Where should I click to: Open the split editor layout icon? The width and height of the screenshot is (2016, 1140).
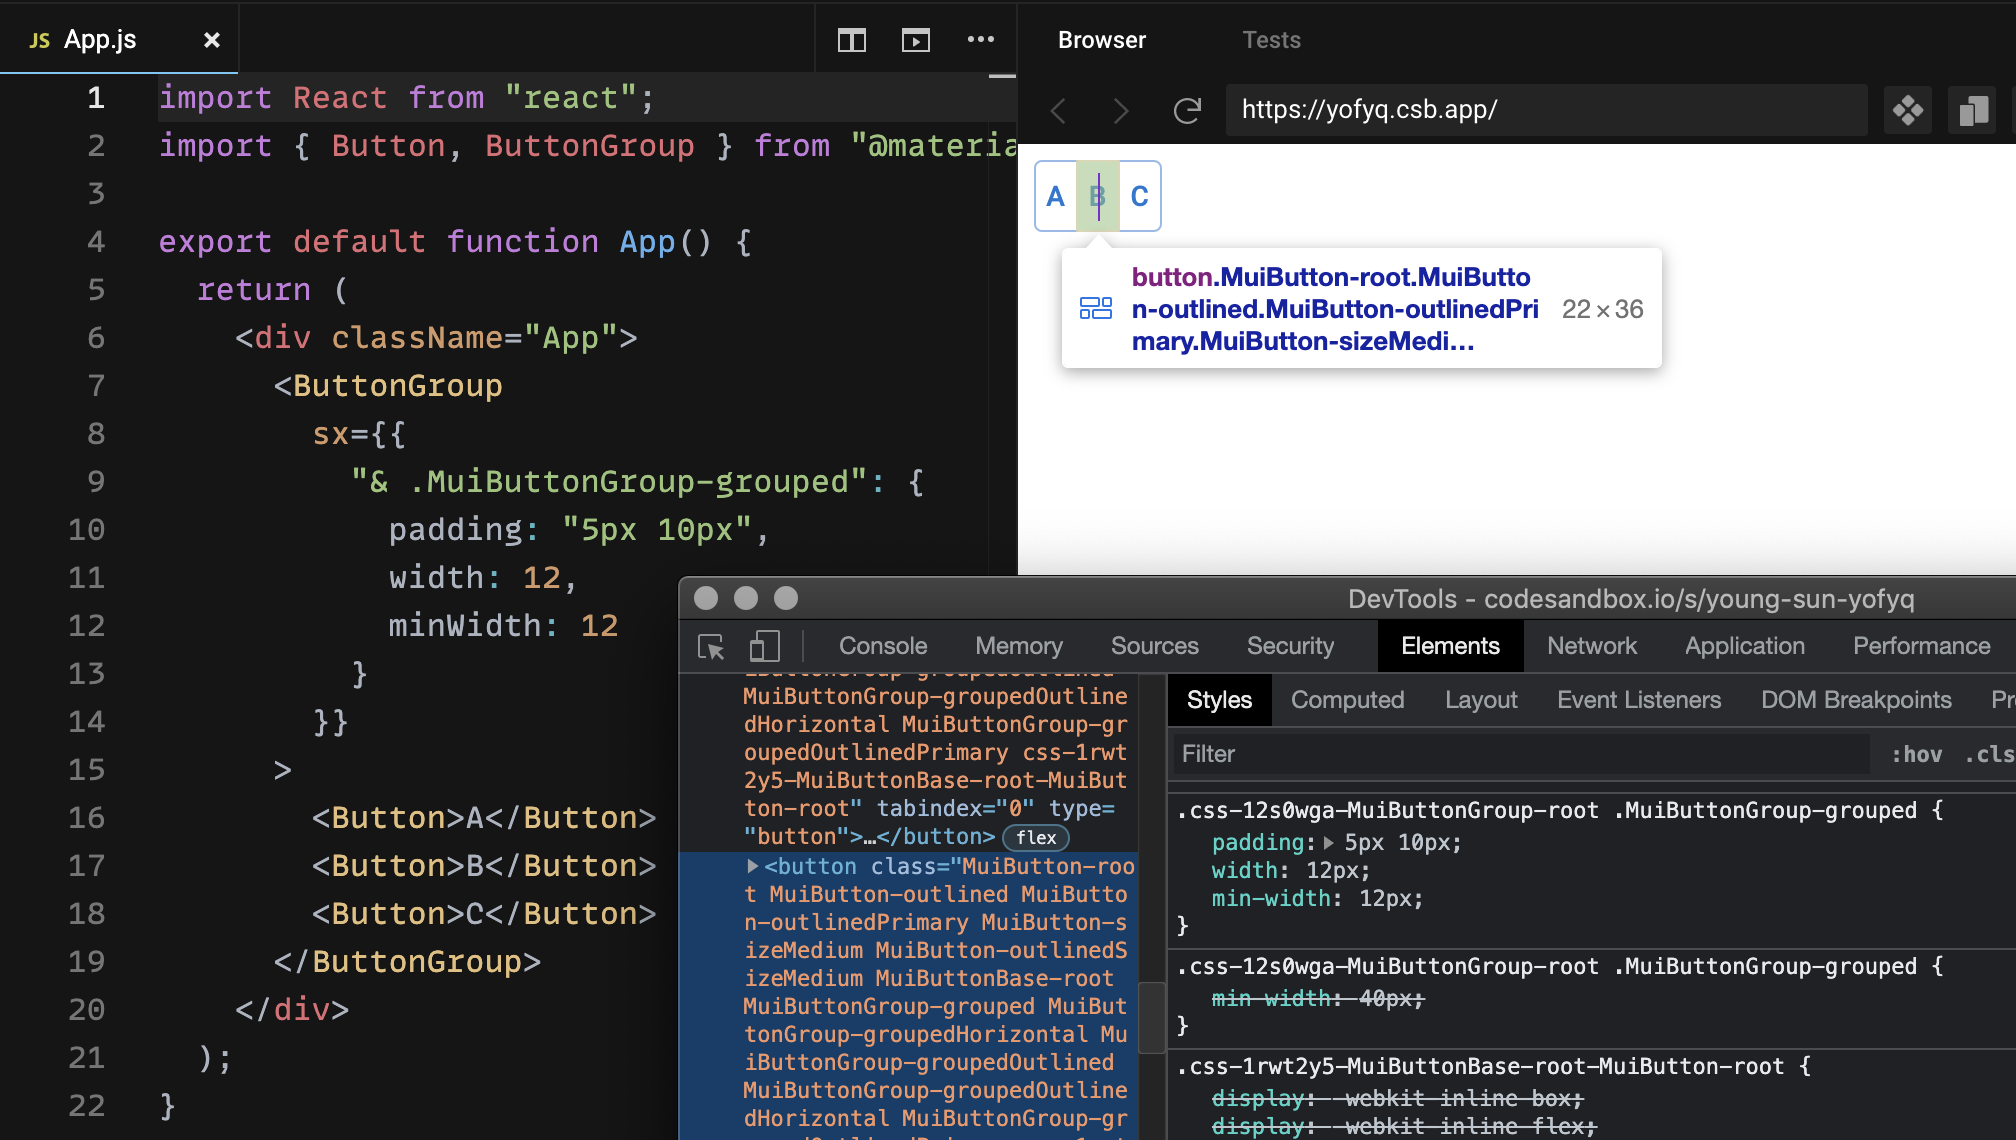851,40
